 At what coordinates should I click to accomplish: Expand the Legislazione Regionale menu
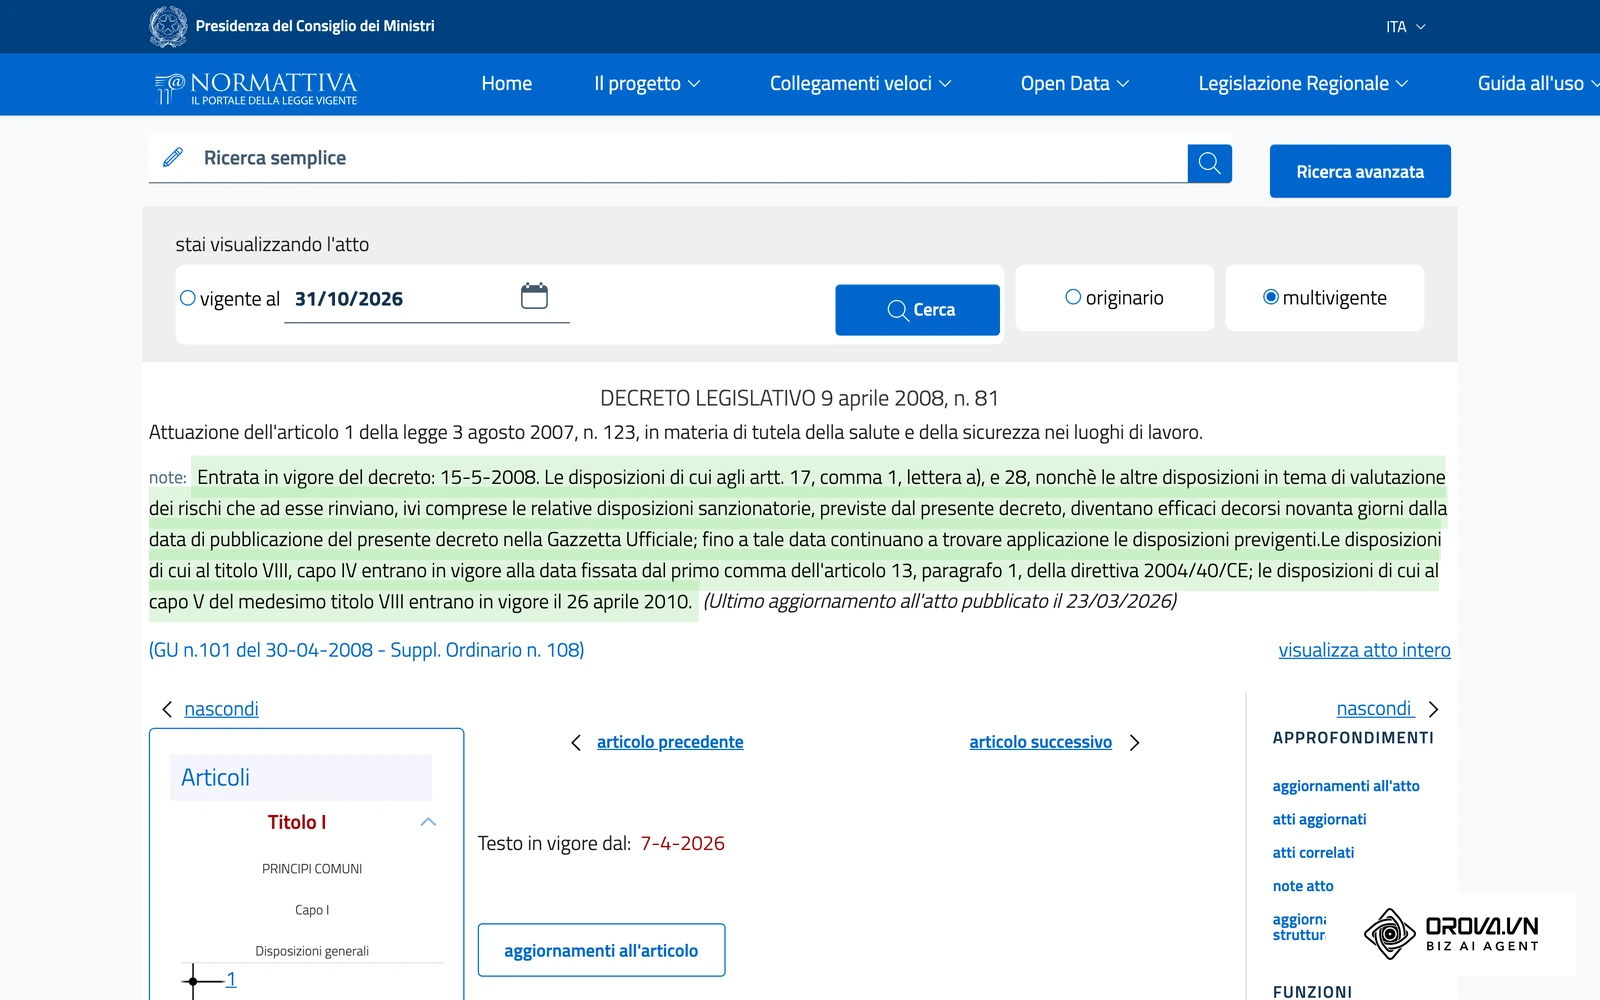coord(1303,84)
